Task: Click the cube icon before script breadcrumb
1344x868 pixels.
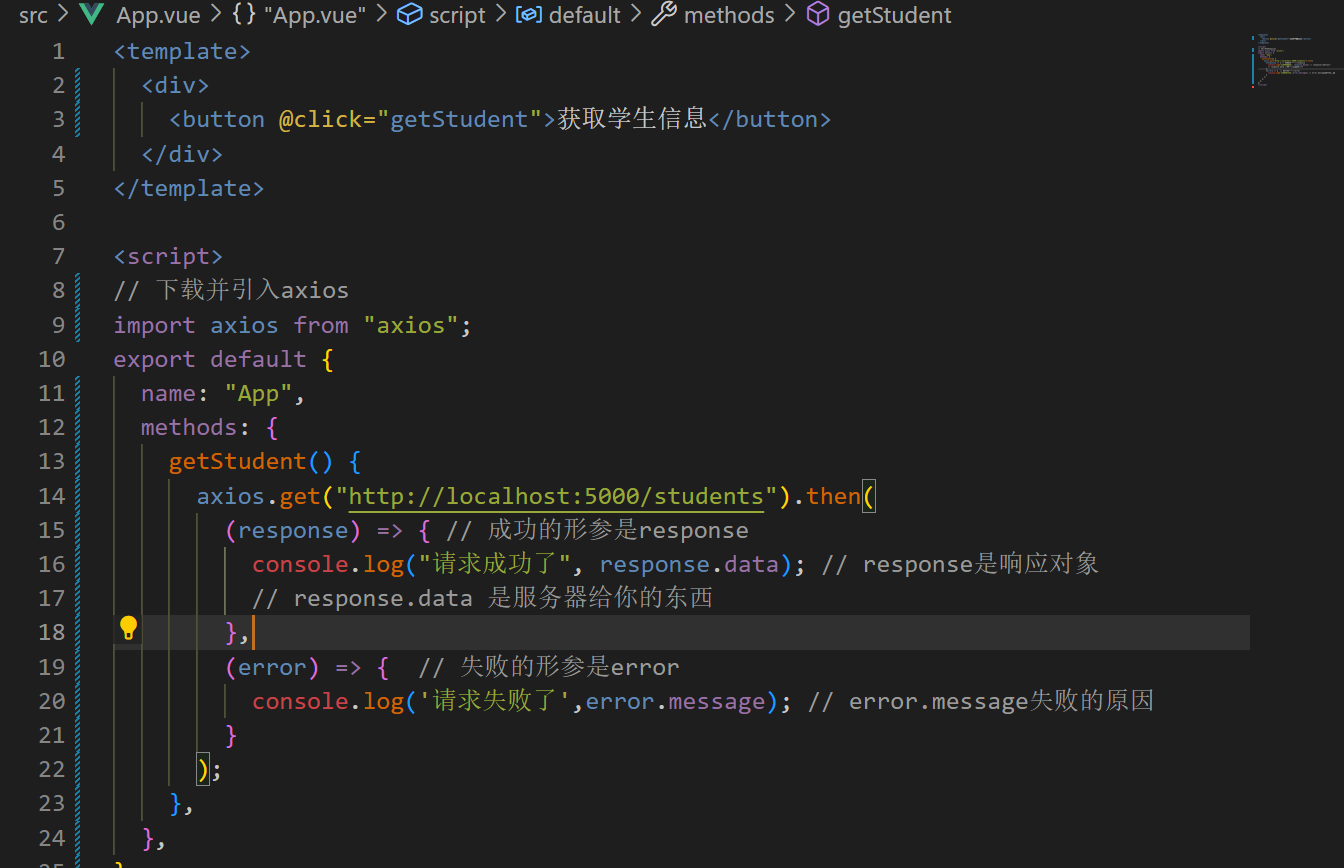Action: [x=409, y=15]
